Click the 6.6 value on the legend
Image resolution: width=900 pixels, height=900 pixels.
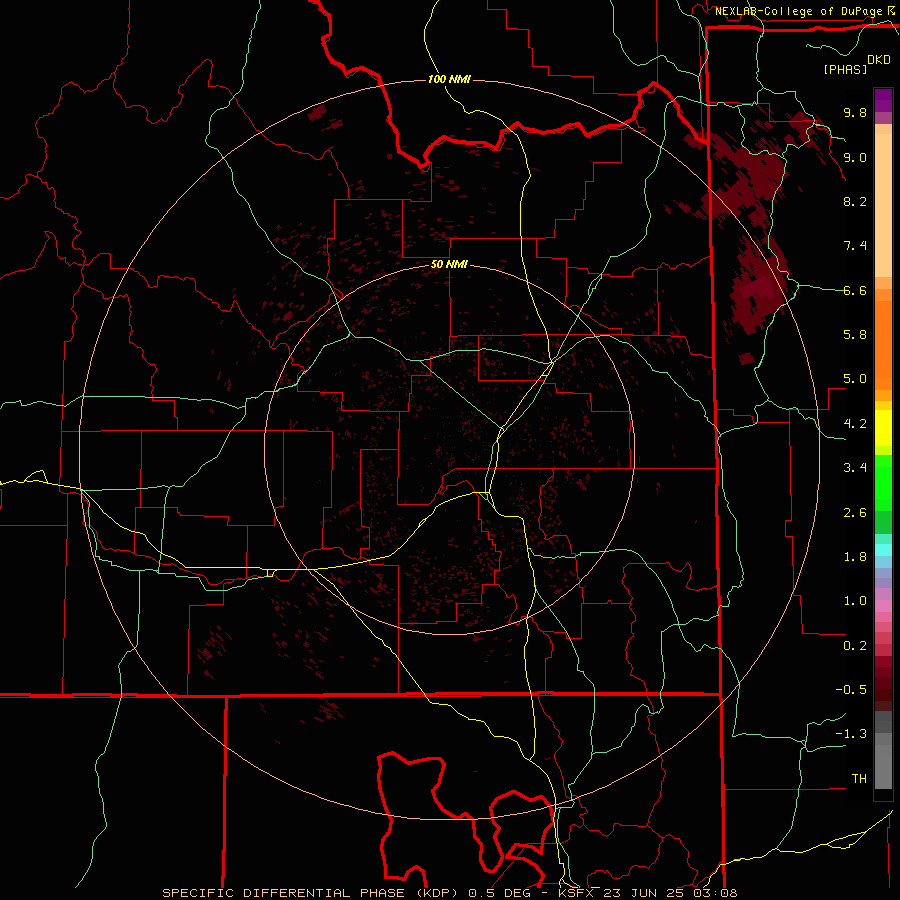[x=855, y=290]
